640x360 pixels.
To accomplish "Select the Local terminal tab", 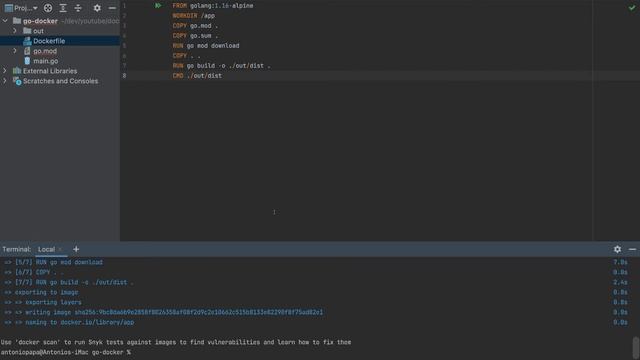I will click(x=46, y=249).
